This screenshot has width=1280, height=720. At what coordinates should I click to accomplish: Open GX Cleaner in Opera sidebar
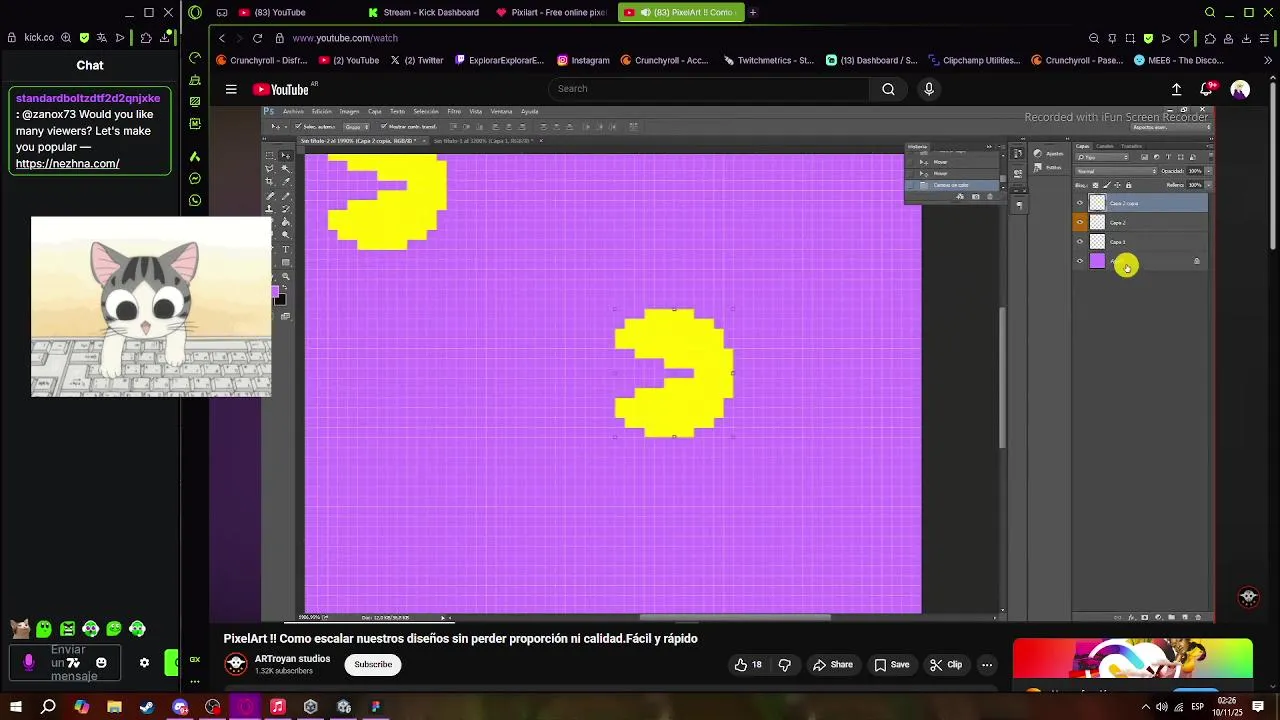pyautogui.click(x=195, y=80)
